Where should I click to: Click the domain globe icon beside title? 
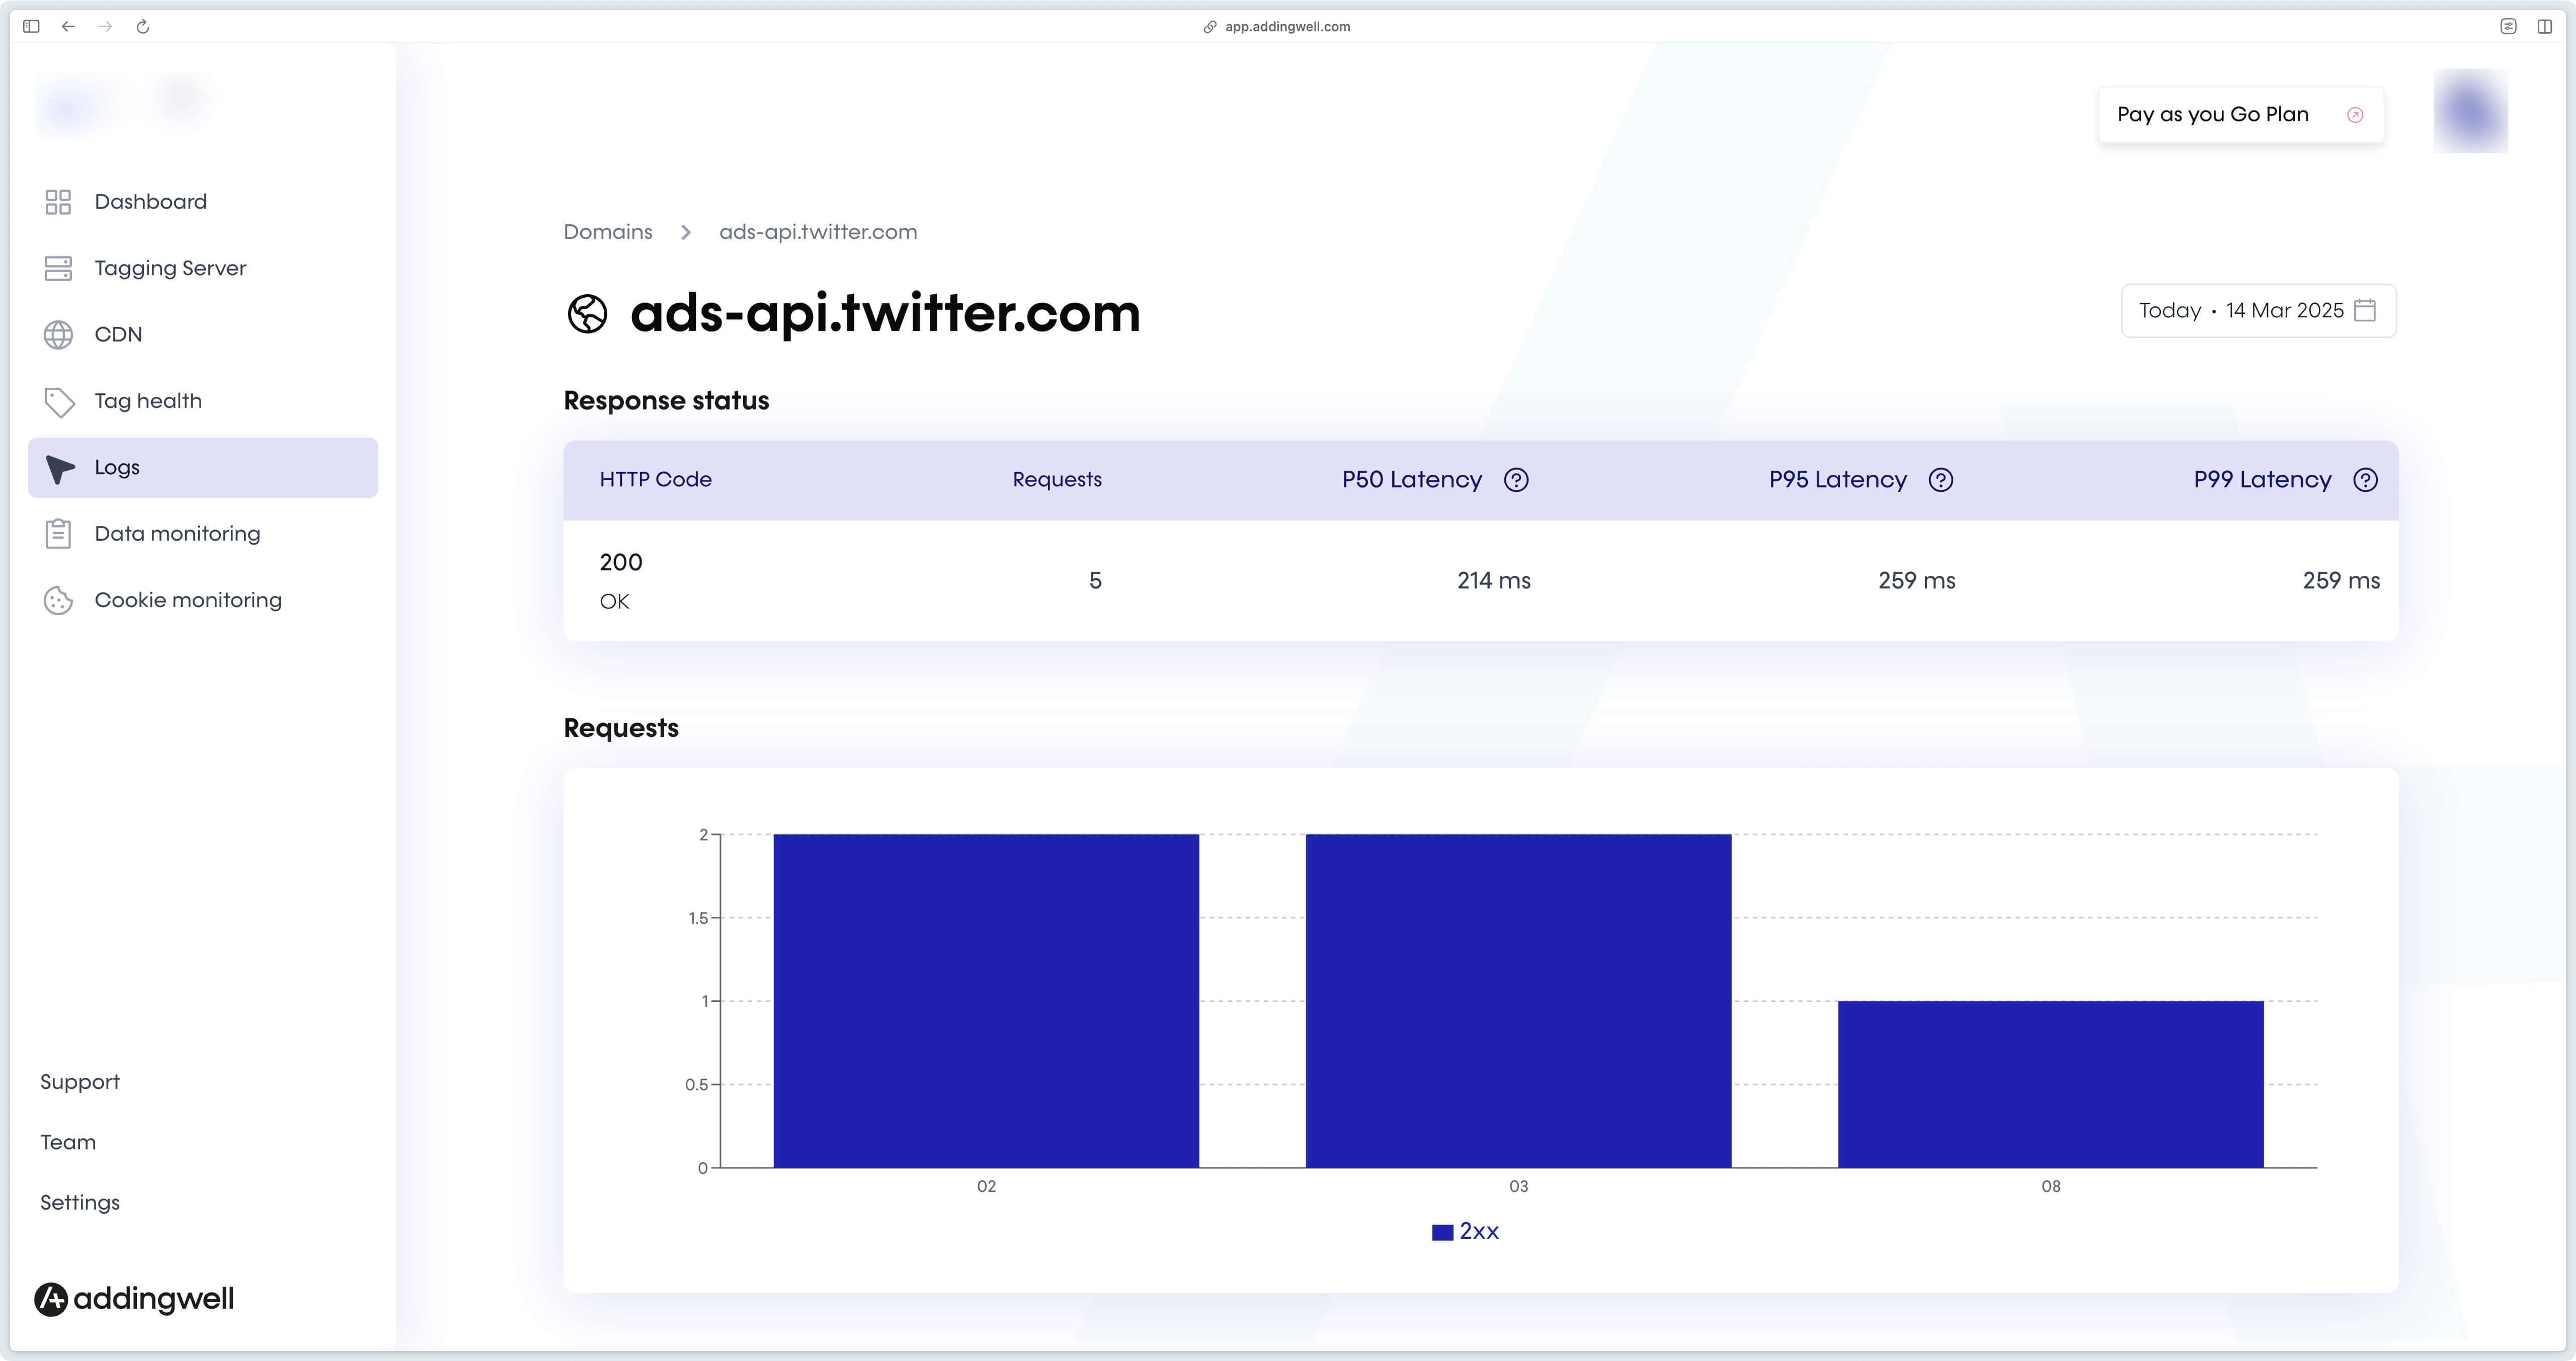click(x=587, y=314)
